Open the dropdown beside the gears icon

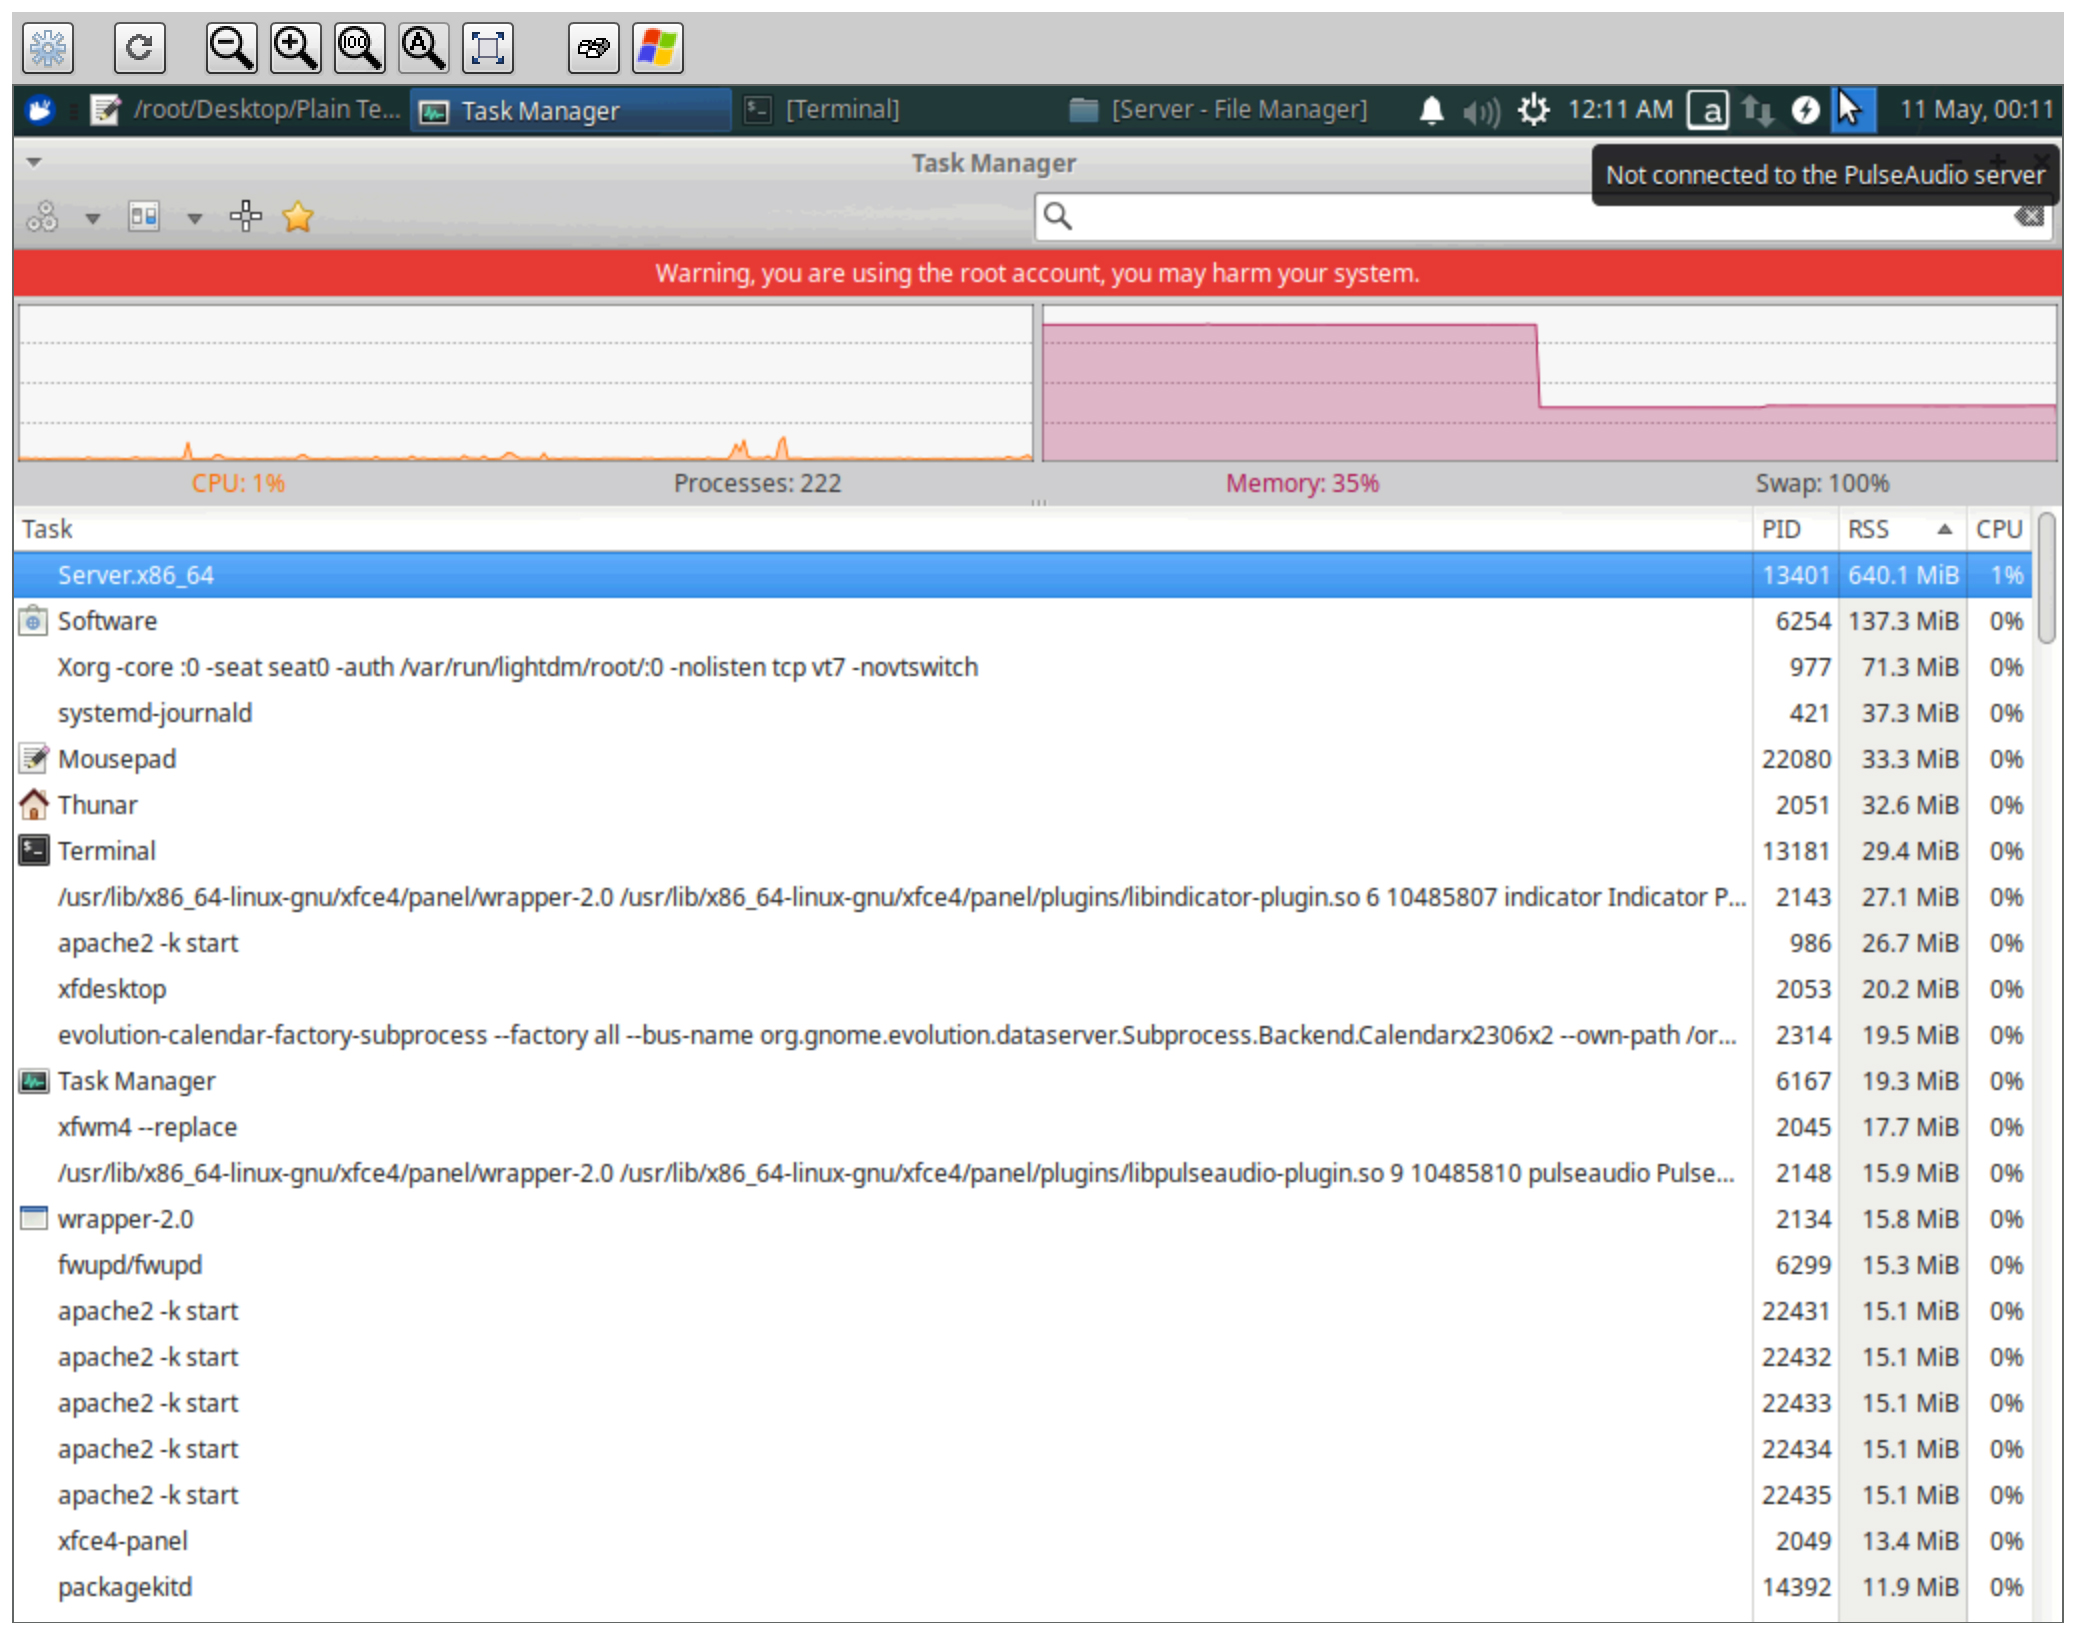(x=93, y=216)
